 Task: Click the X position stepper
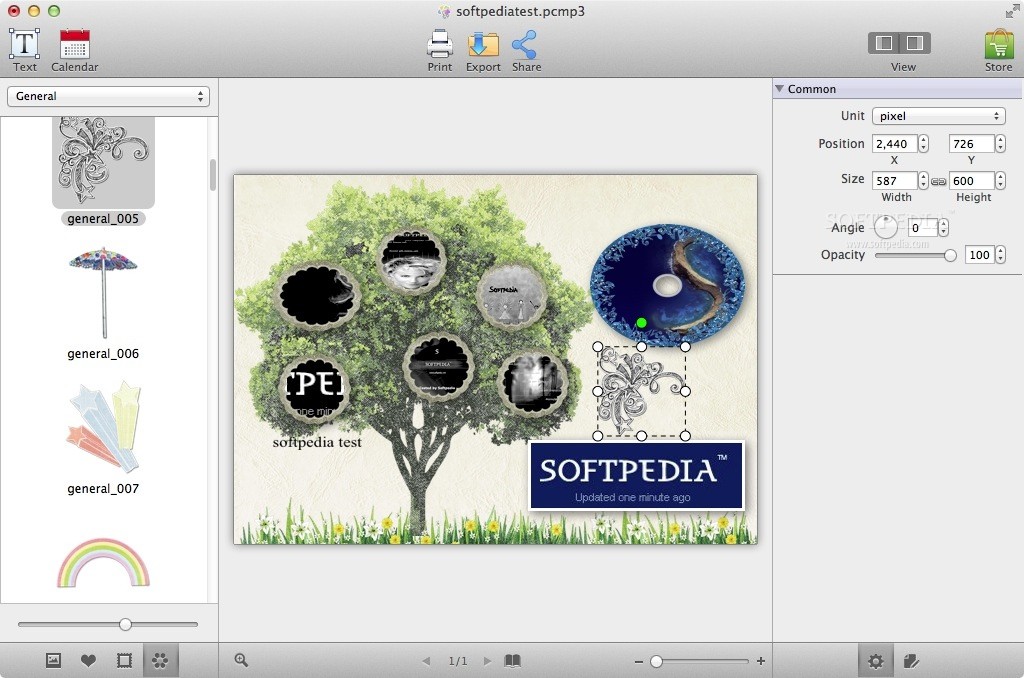(x=923, y=144)
